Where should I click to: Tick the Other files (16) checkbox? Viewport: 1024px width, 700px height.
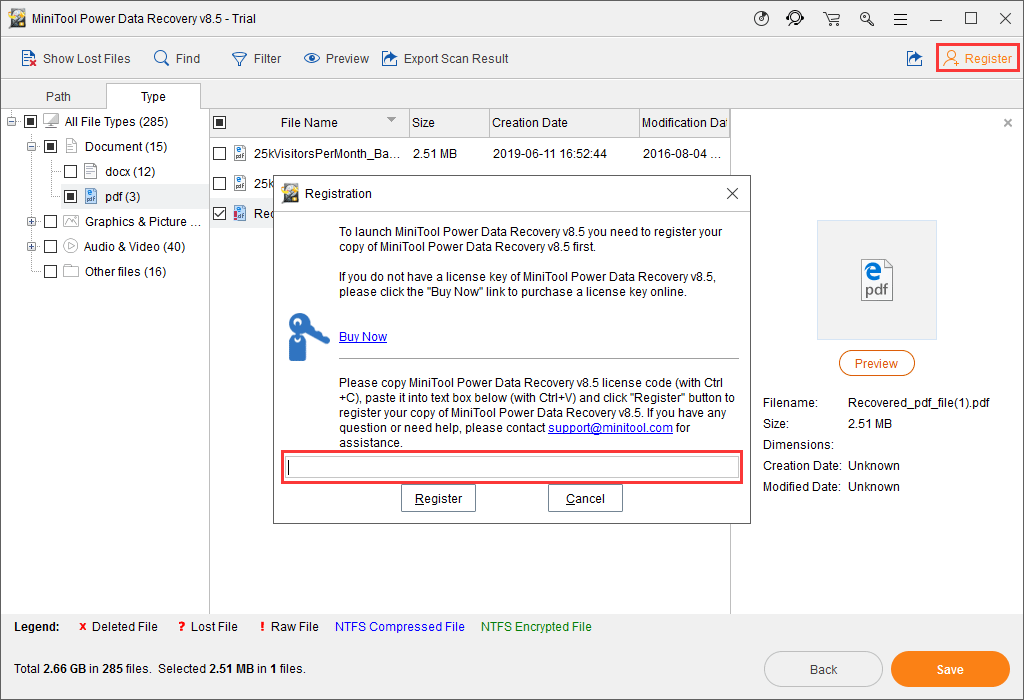[50, 272]
